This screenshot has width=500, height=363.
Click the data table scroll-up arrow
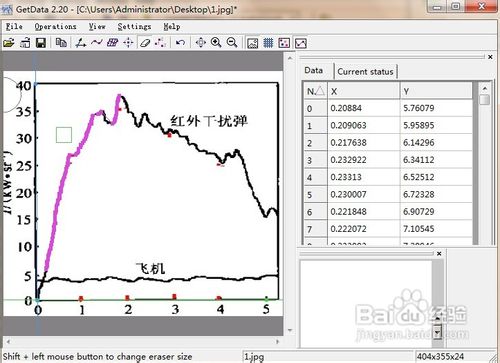(485, 89)
